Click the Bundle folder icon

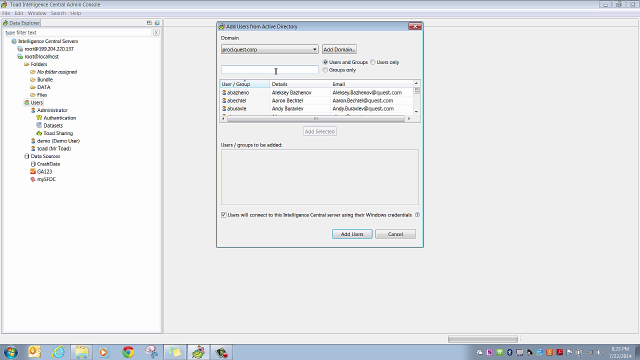pos(33,80)
